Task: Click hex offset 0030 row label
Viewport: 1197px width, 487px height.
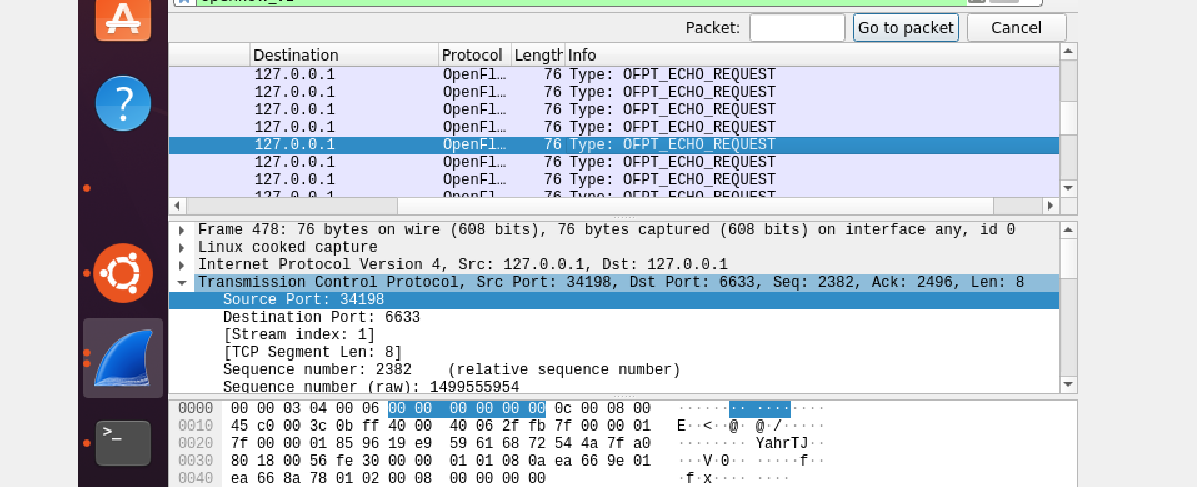Action: pos(195,460)
